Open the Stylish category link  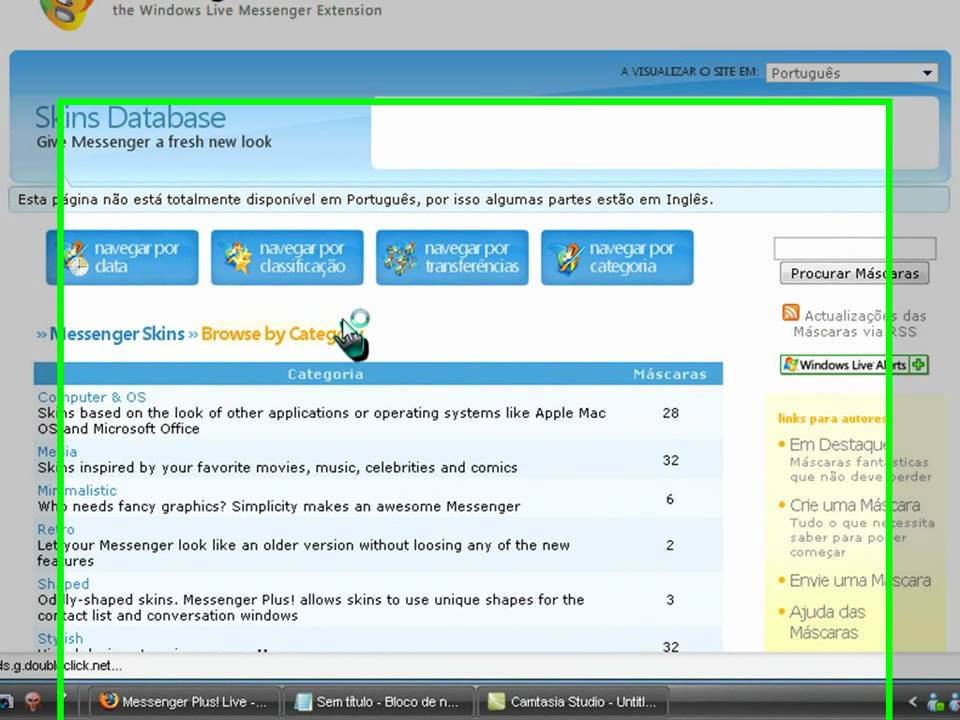tap(60, 639)
